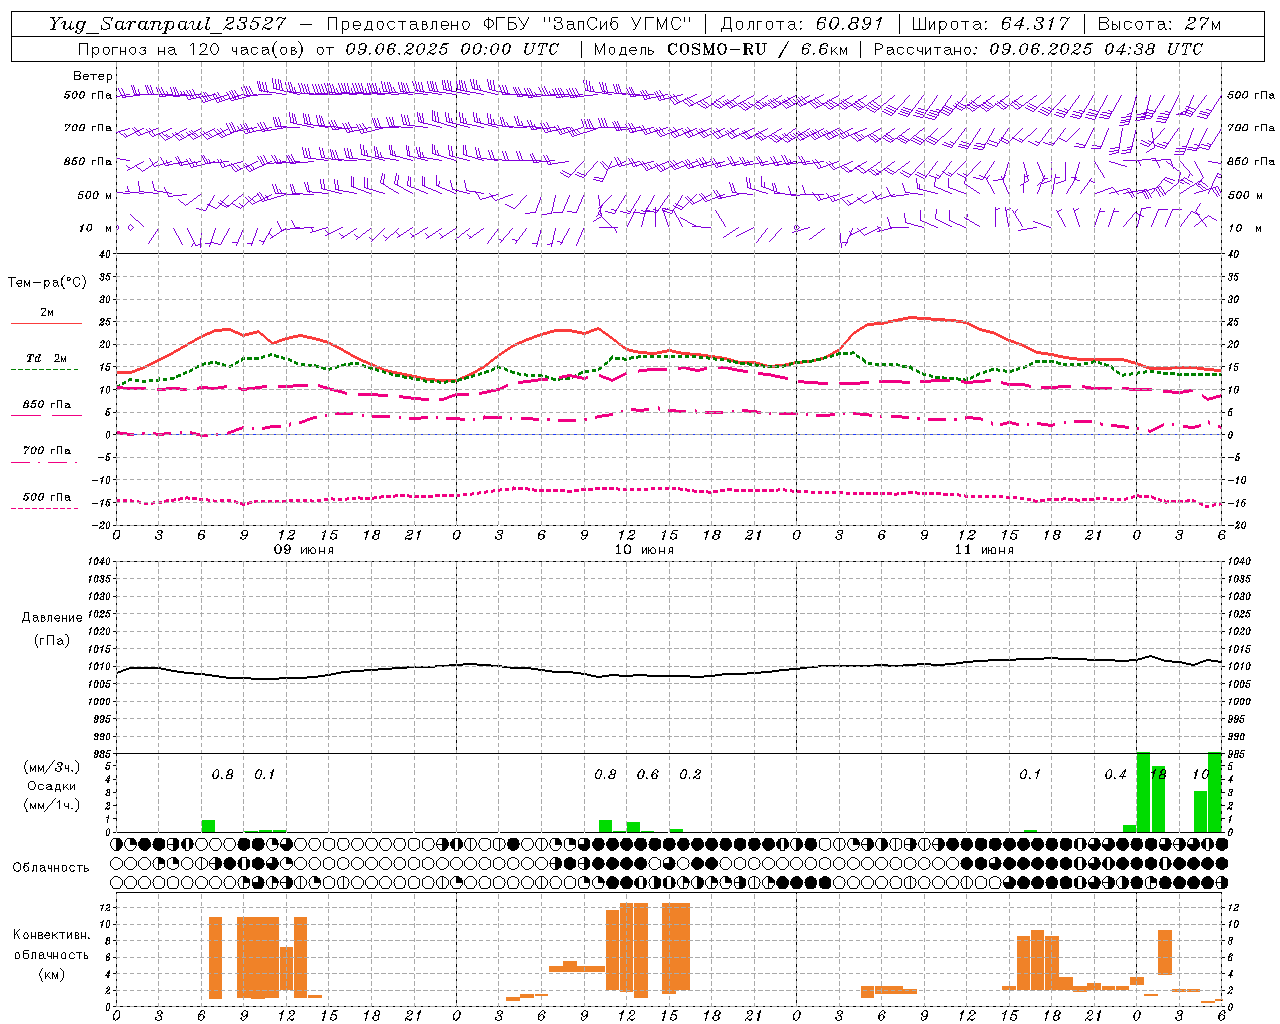The width and height of the screenshot is (1280, 1024).
Task: Click the 0.4 precipitation amount value
Action: 1115,774
